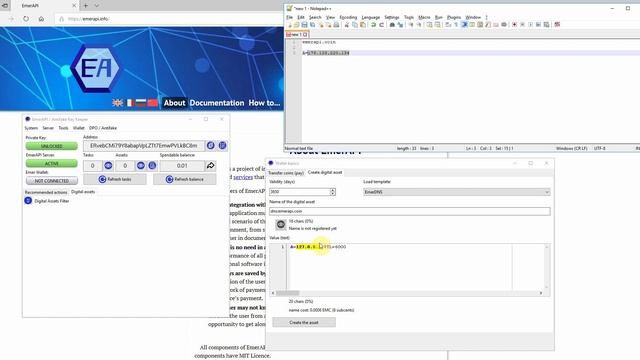Switch to Transfer coins (pay) tab
Image resolution: width=640 pixels, height=360 pixels.
click(x=286, y=173)
